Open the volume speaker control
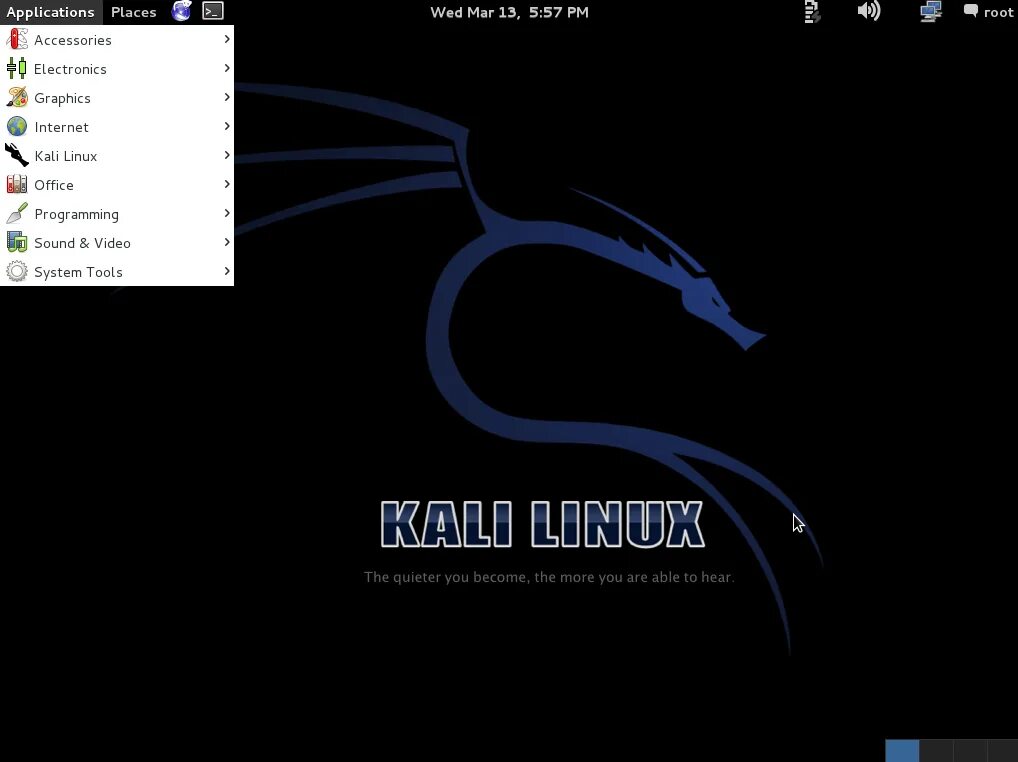Screen dimensions: 1018x762 pyautogui.click(x=869, y=11)
